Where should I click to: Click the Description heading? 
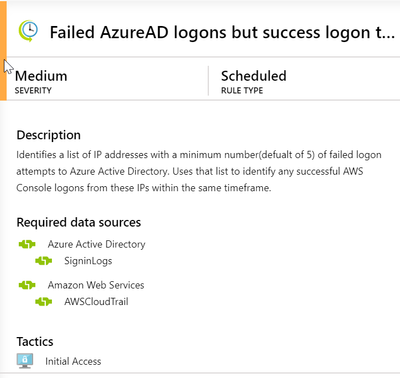pos(49,135)
